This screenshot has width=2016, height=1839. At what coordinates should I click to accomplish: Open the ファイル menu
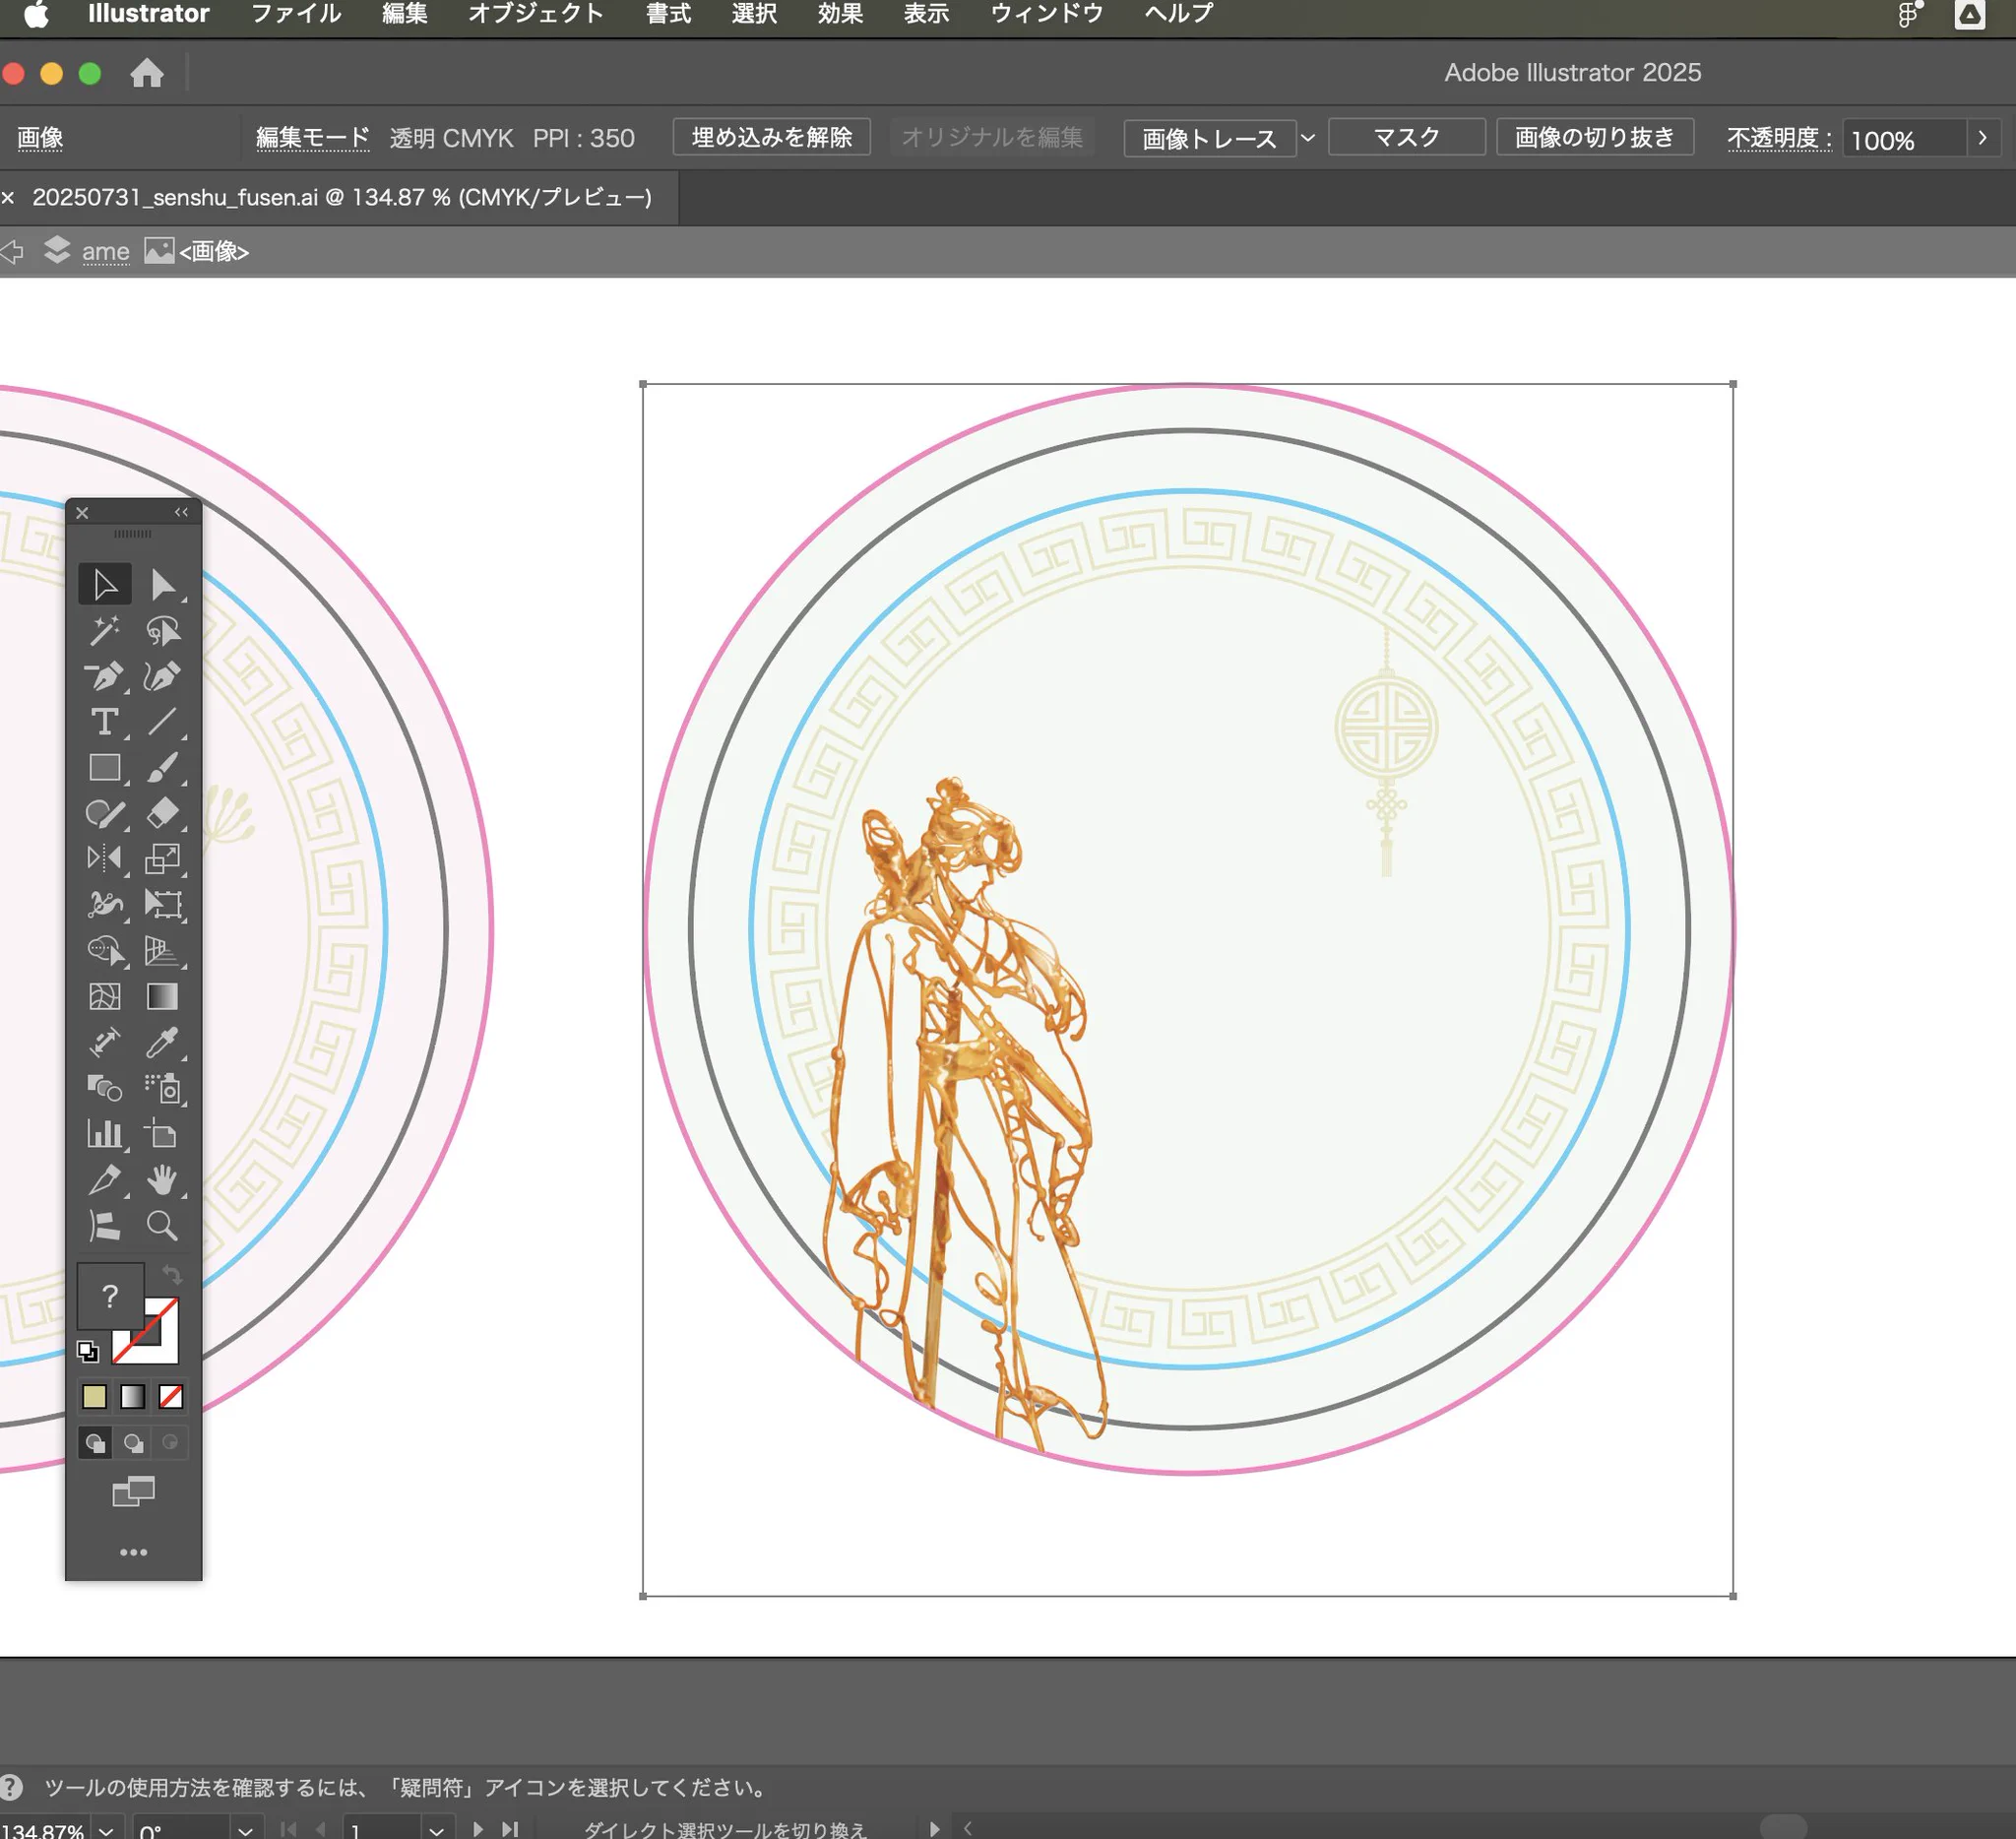(295, 14)
